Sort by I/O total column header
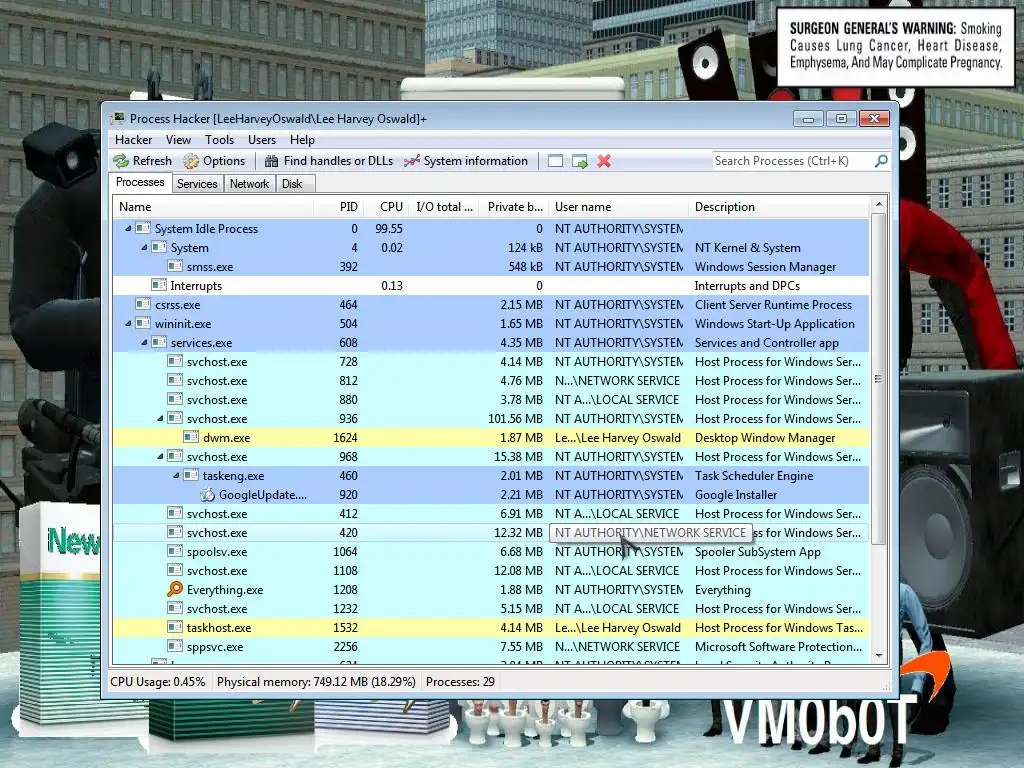Image resolution: width=1024 pixels, height=768 pixels. click(x=444, y=206)
